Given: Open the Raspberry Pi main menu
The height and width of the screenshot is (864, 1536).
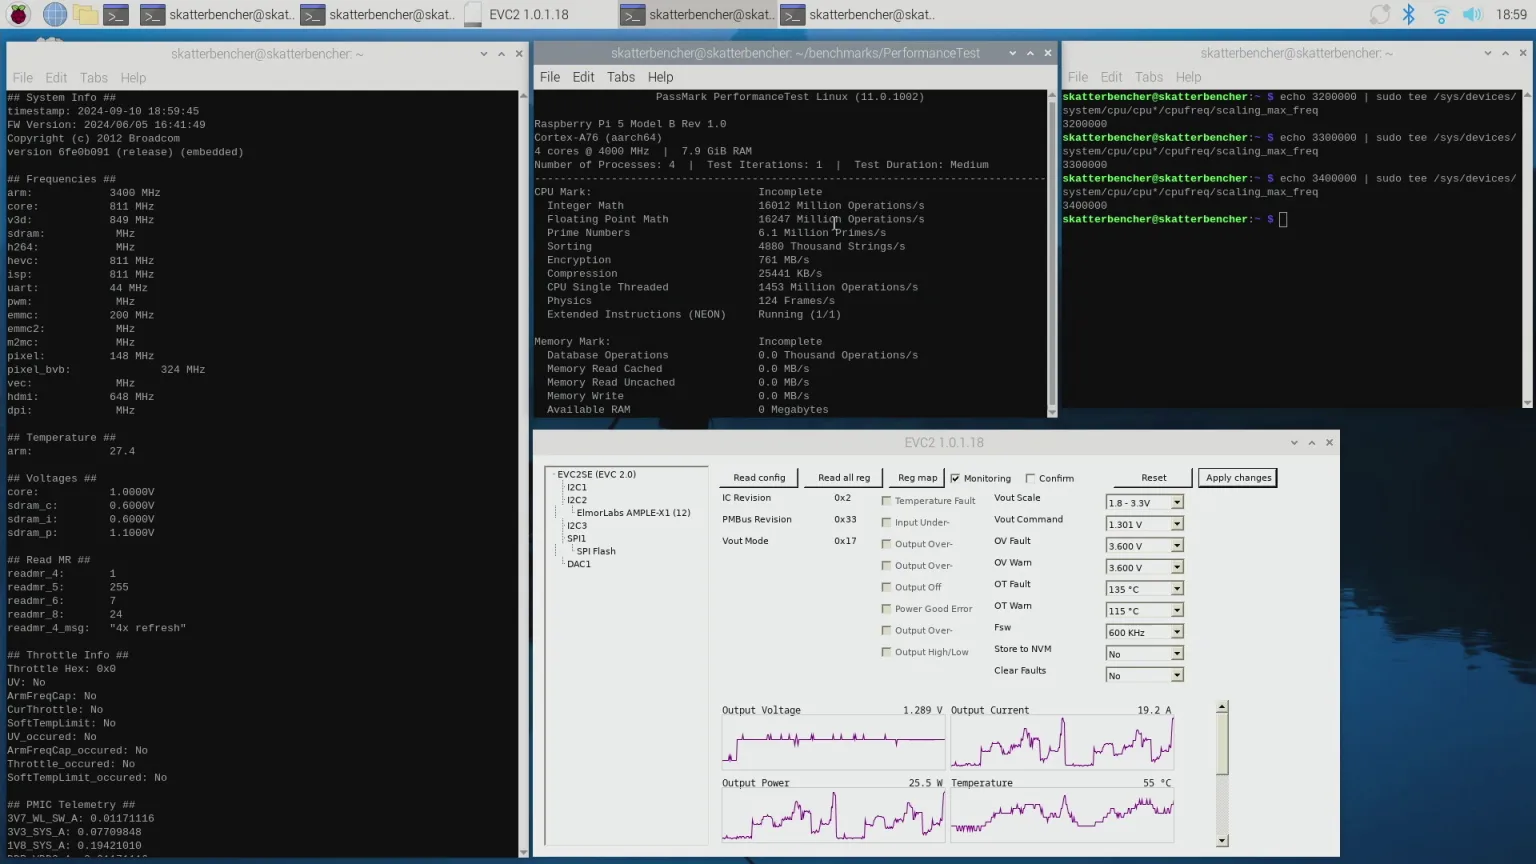Looking at the screenshot, I should click(x=18, y=14).
